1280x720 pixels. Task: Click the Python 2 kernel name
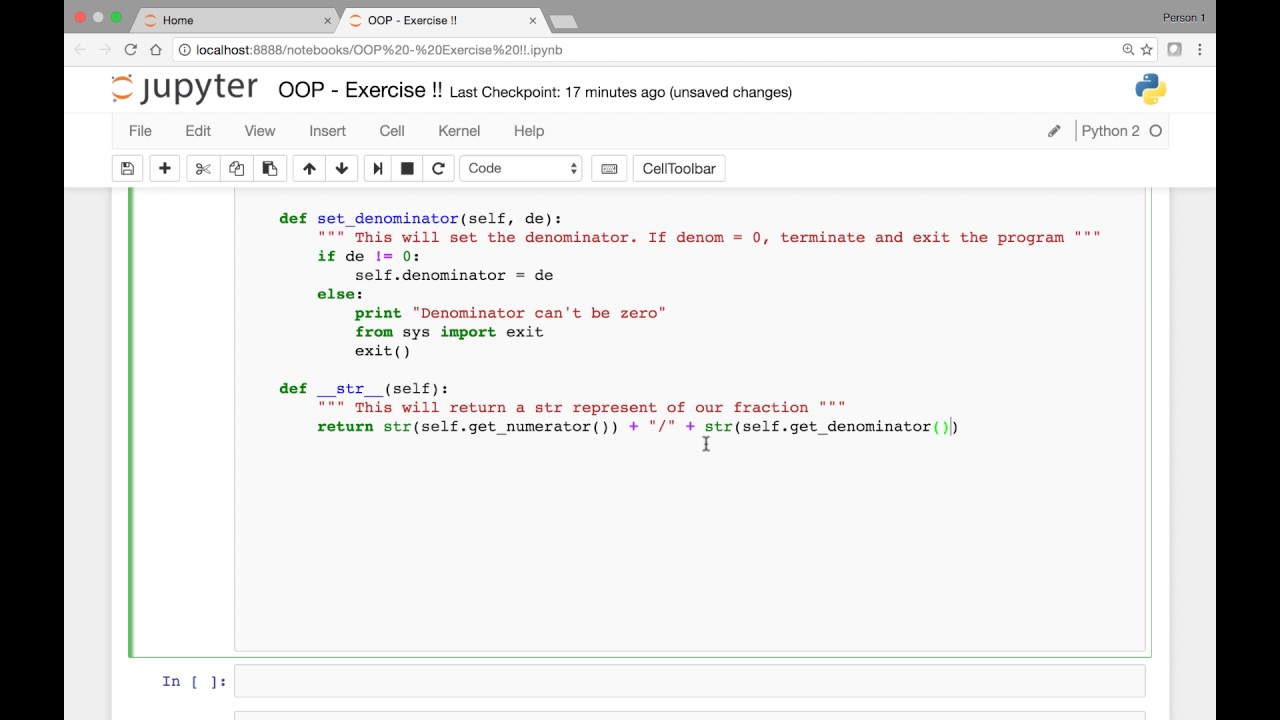[x=1110, y=131]
